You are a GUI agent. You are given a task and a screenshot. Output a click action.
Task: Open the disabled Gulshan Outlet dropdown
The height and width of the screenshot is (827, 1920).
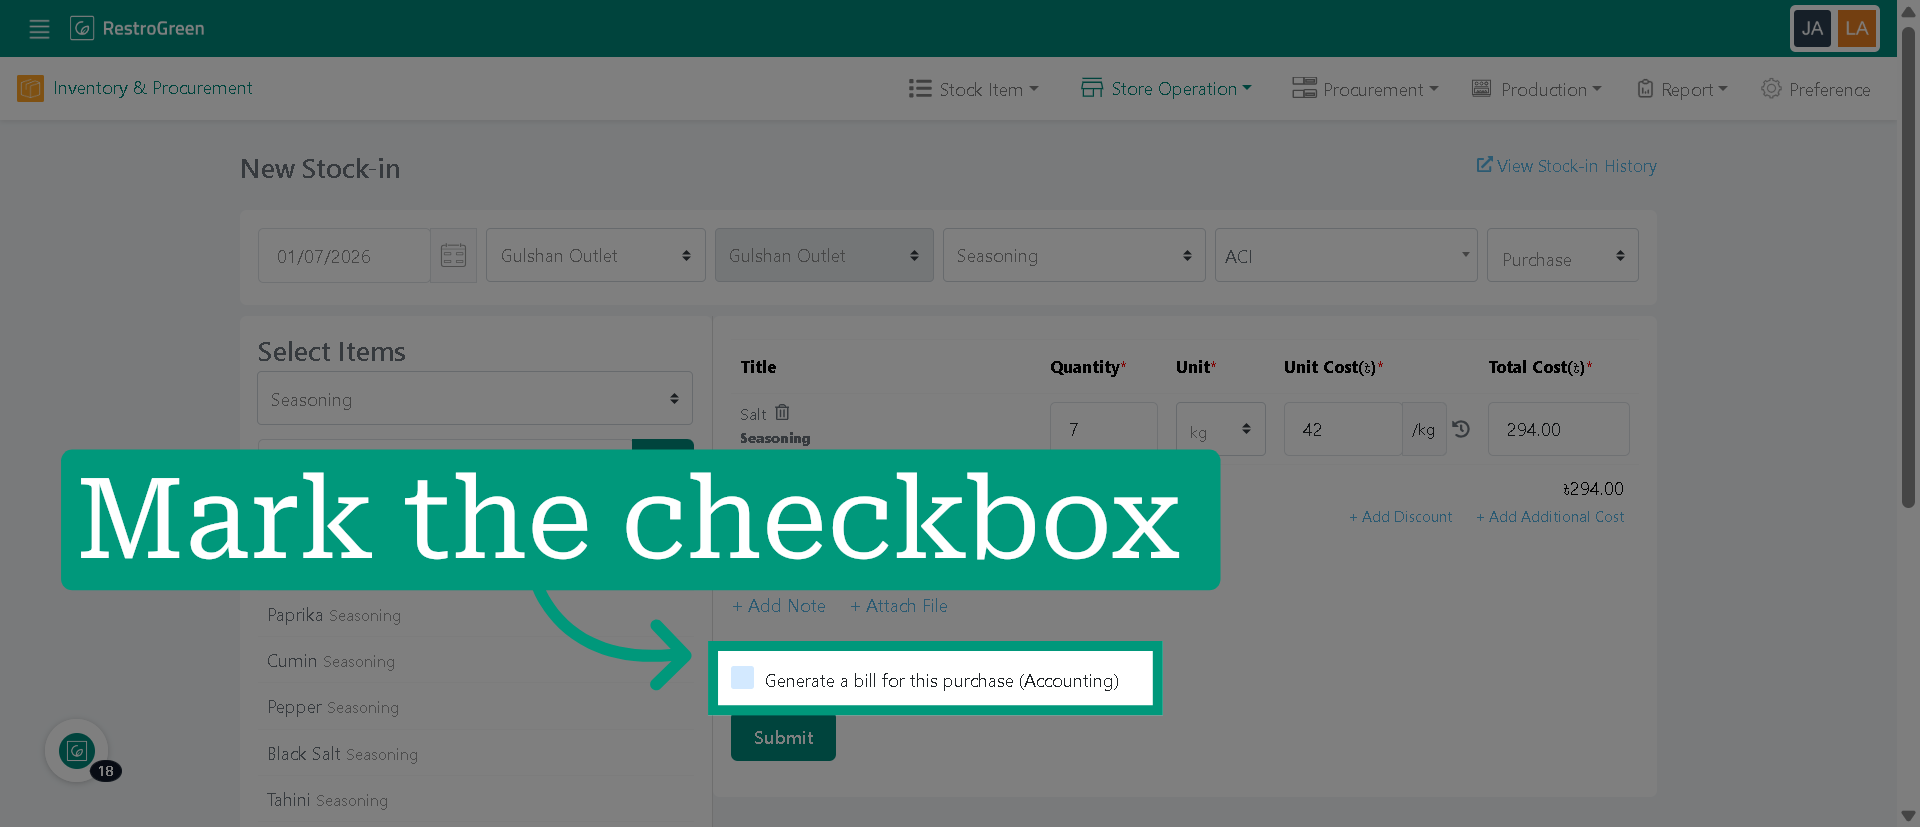[824, 256]
